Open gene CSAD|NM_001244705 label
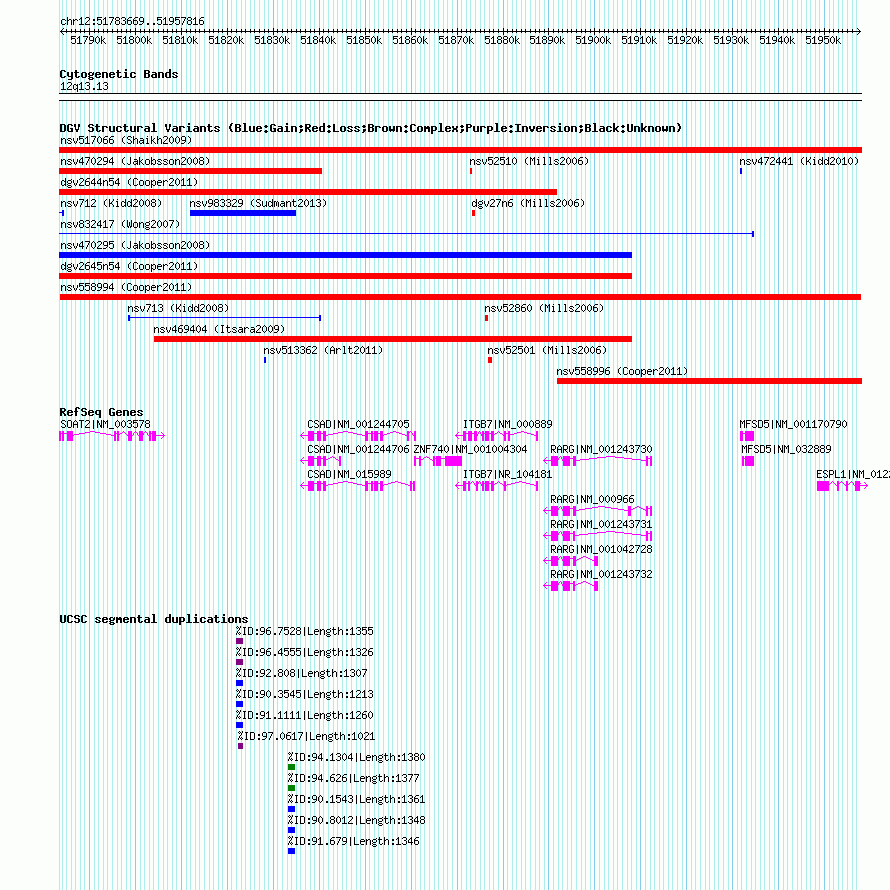890x890 pixels. point(358,424)
